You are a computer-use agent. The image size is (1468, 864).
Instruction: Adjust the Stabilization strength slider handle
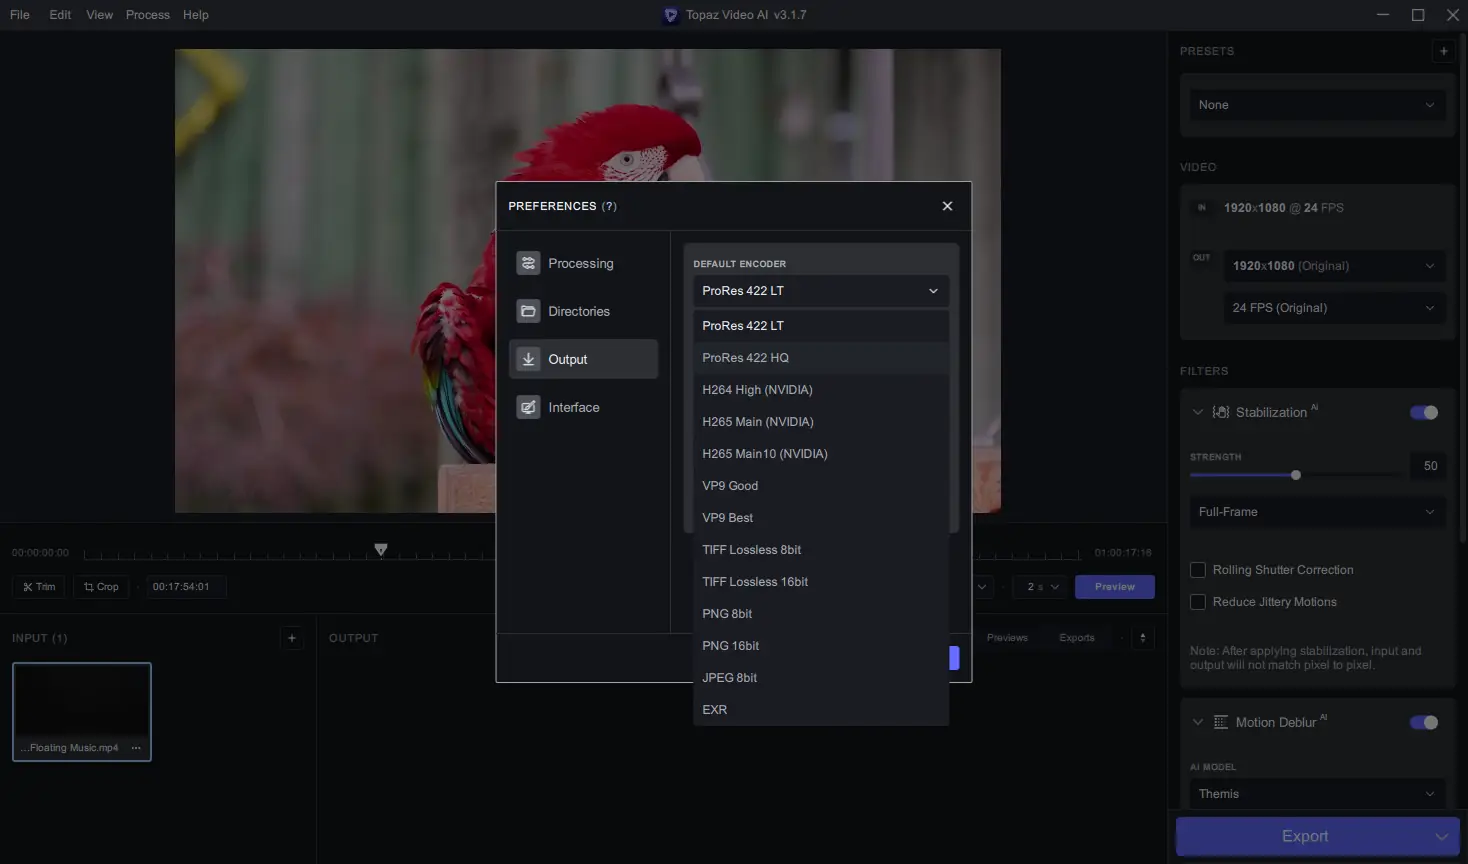pos(1296,475)
